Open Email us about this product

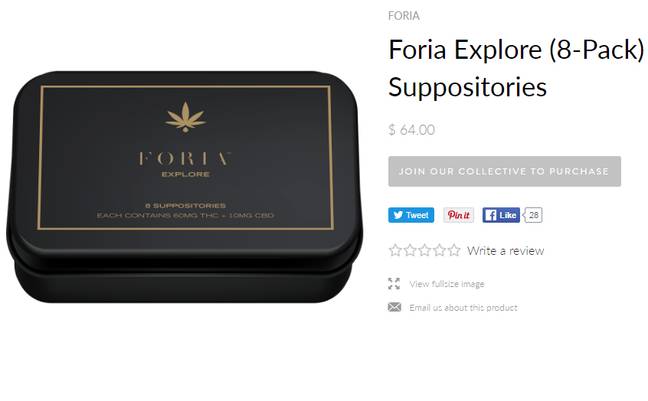(463, 308)
